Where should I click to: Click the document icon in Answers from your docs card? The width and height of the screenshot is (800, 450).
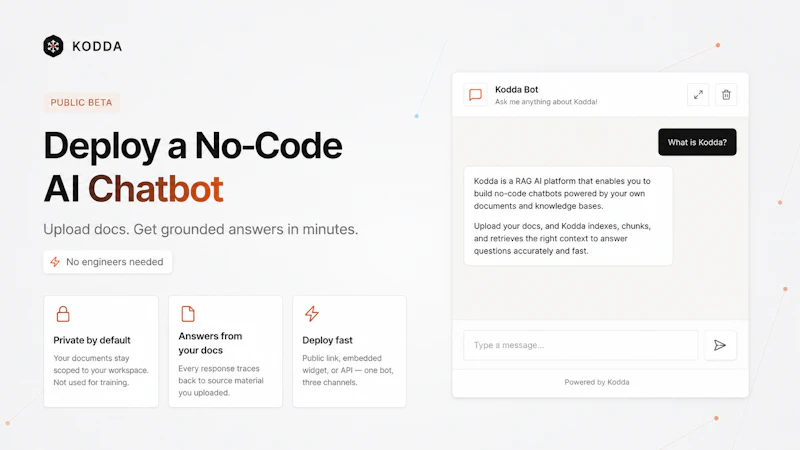click(x=188, y=314)
